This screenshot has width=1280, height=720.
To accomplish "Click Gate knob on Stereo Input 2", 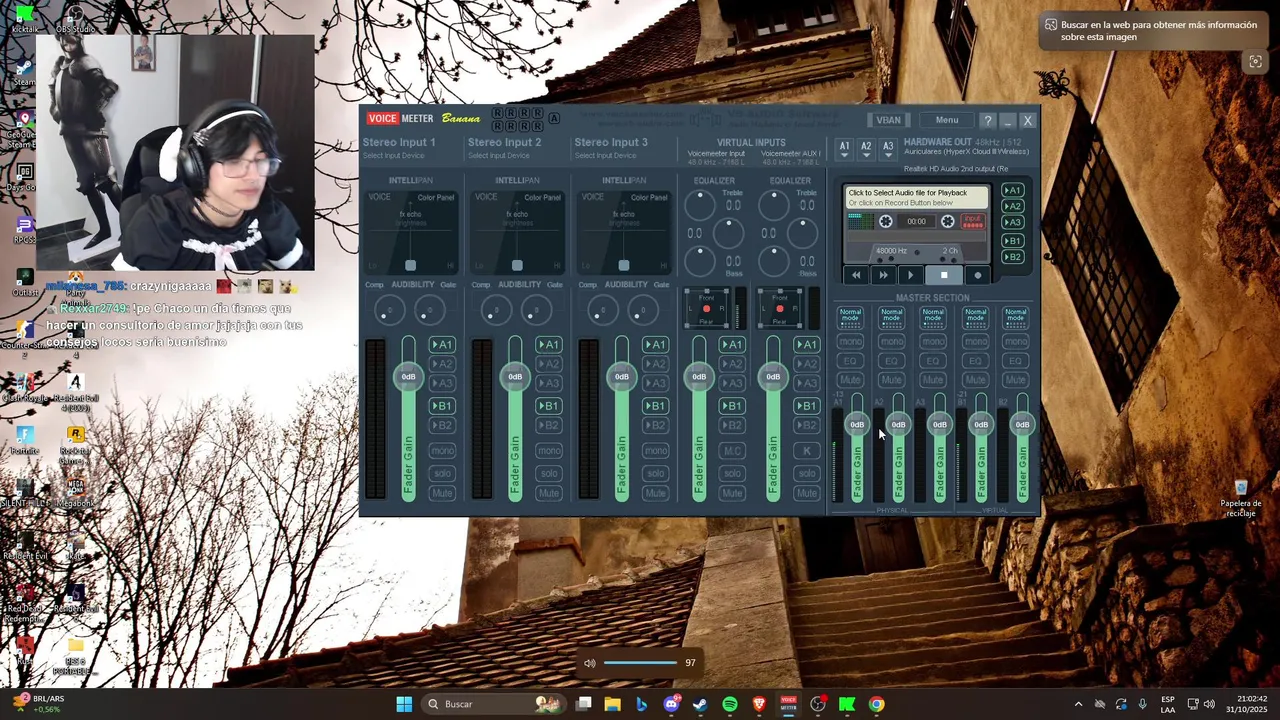I will tap(536, 311).
